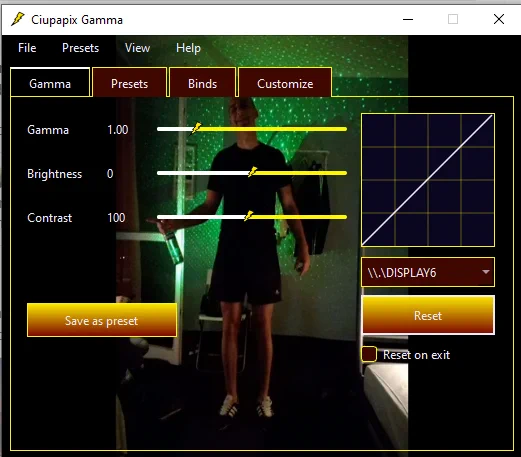Click the gamma curve graph

428,180
